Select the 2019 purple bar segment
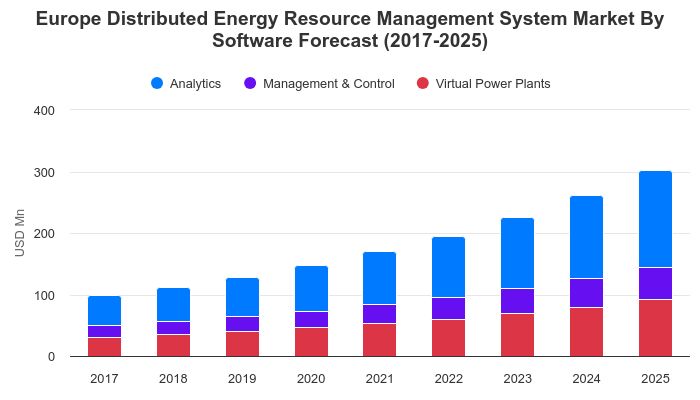 242,324
